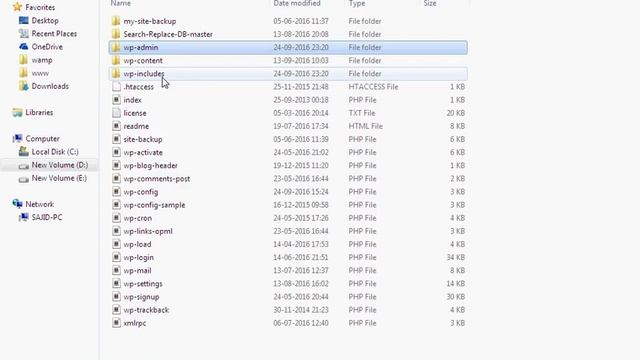This screenshot has height=360, width=640.
Task: Go to Desktop in Favorites
Action: 45,20
